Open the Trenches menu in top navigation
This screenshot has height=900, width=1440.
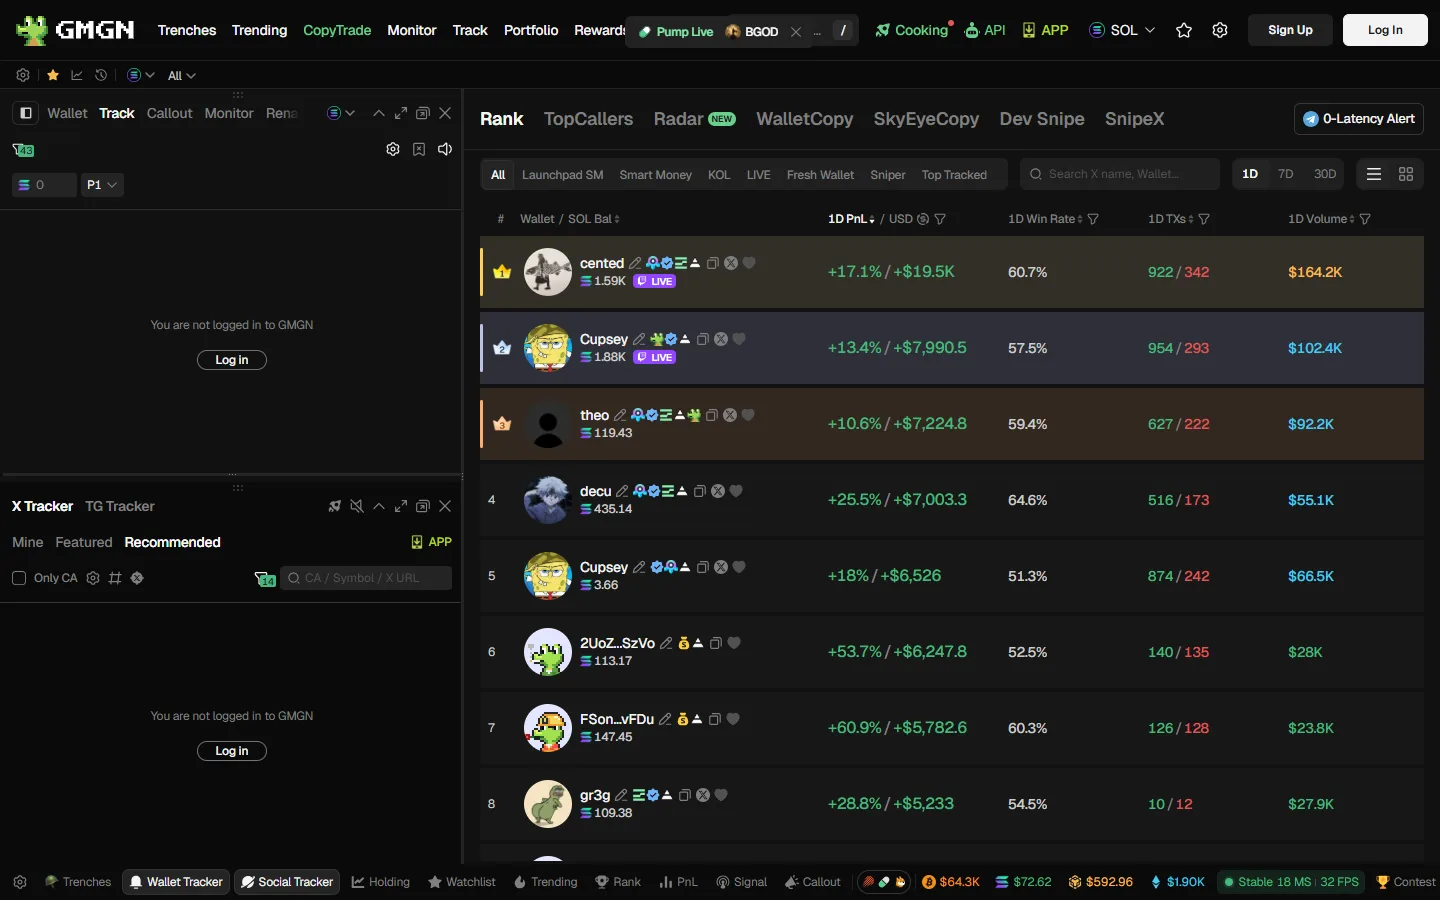pyautogui.click(x=187, y=30)
